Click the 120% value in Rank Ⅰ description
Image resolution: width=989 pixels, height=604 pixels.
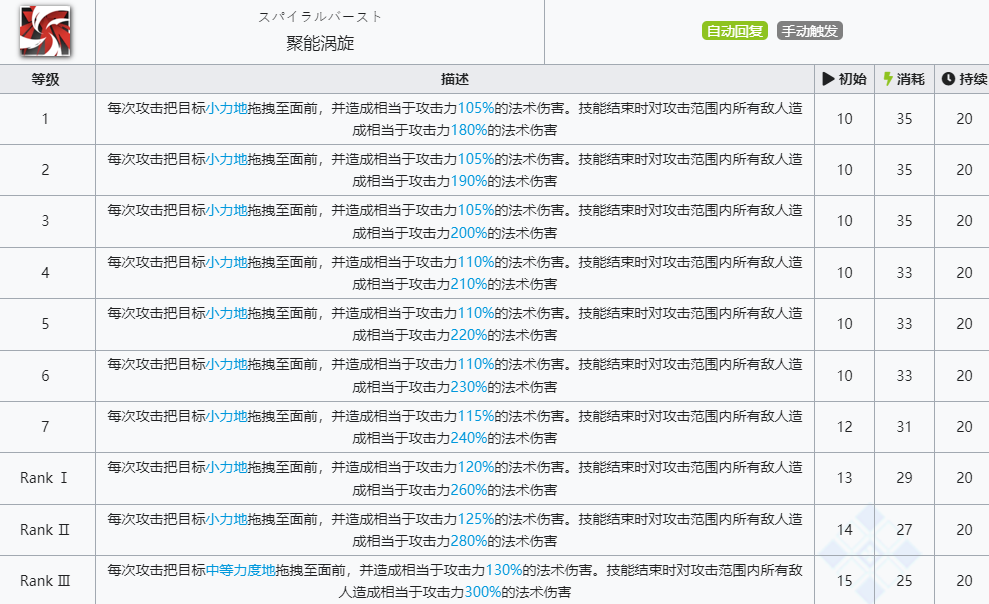pos(476,467)
